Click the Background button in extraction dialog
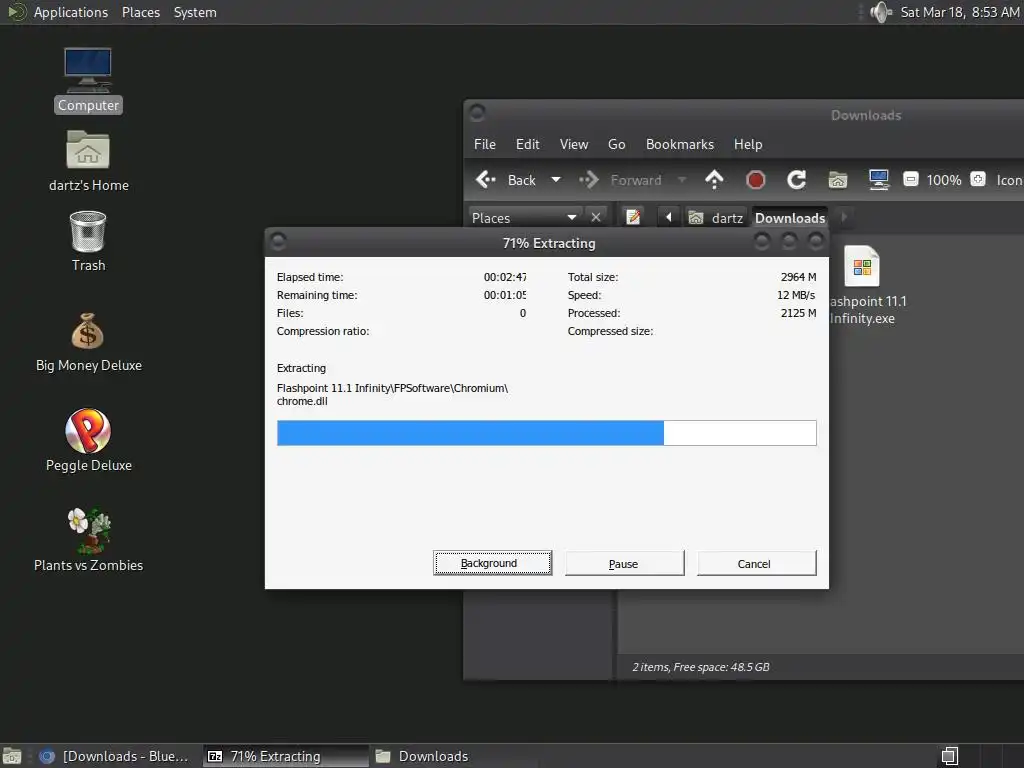This screenshot has height=768, width=1024. tap(492, 563)
